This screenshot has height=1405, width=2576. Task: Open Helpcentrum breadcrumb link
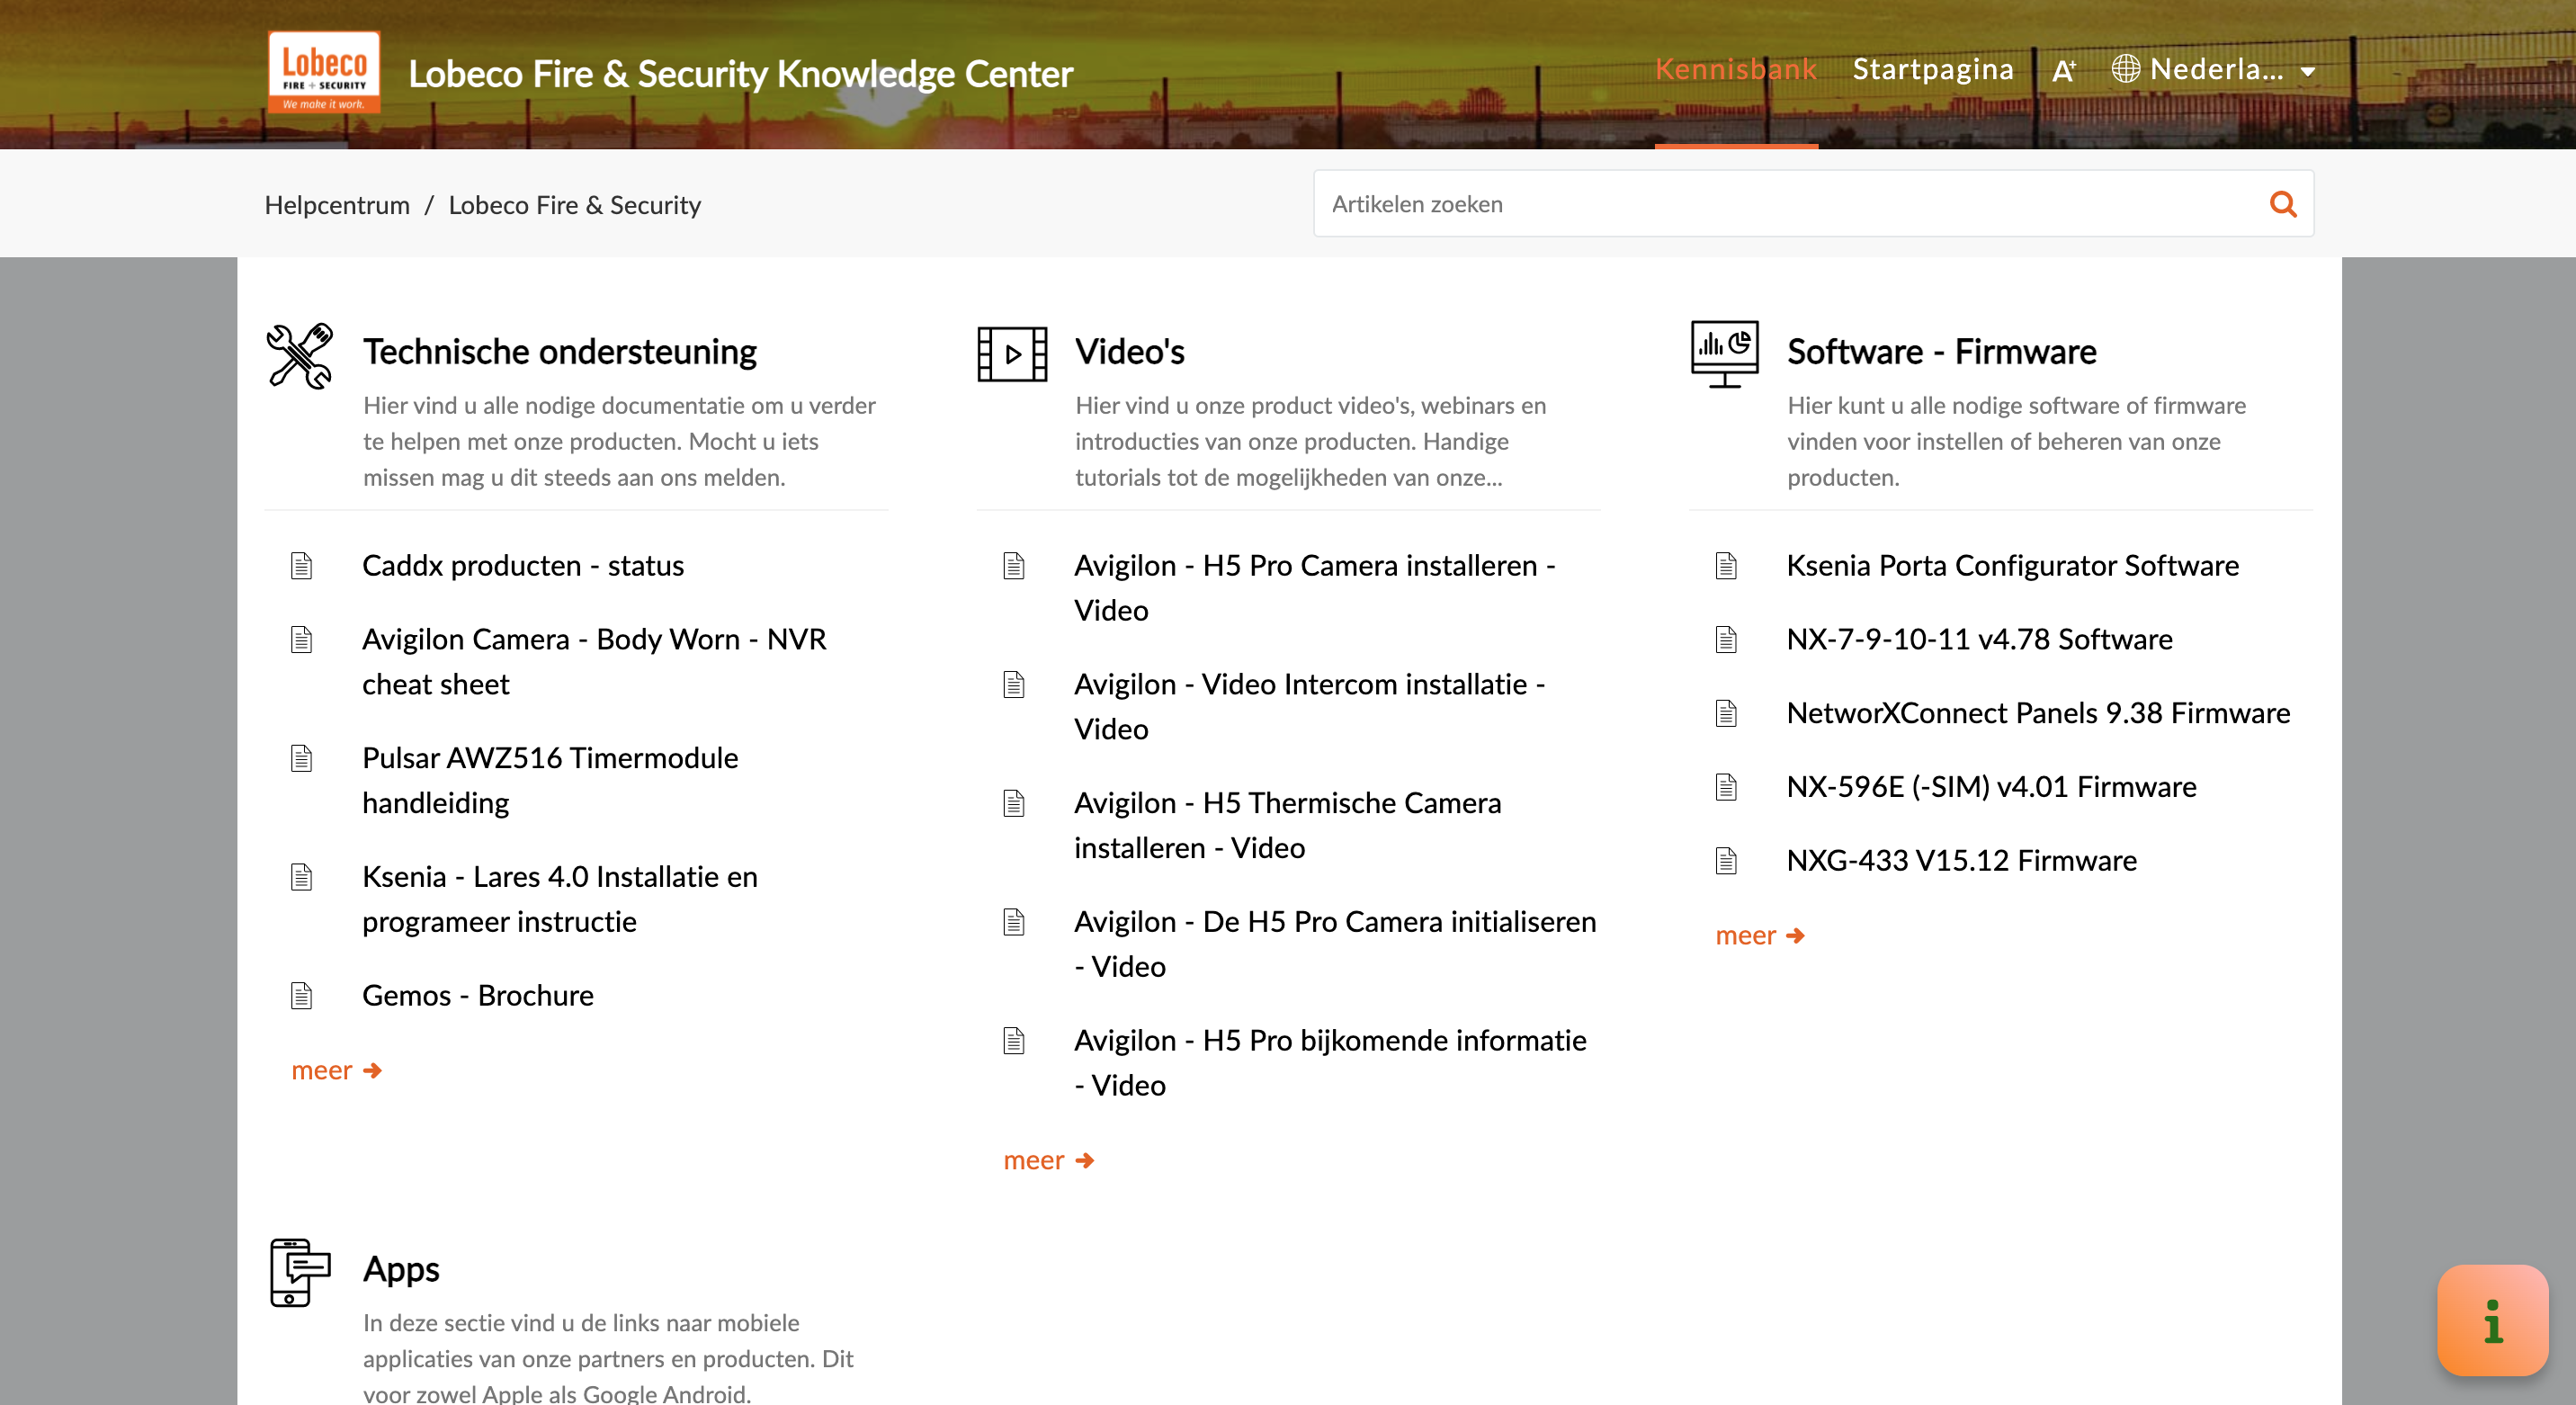[x=337, y=205]
